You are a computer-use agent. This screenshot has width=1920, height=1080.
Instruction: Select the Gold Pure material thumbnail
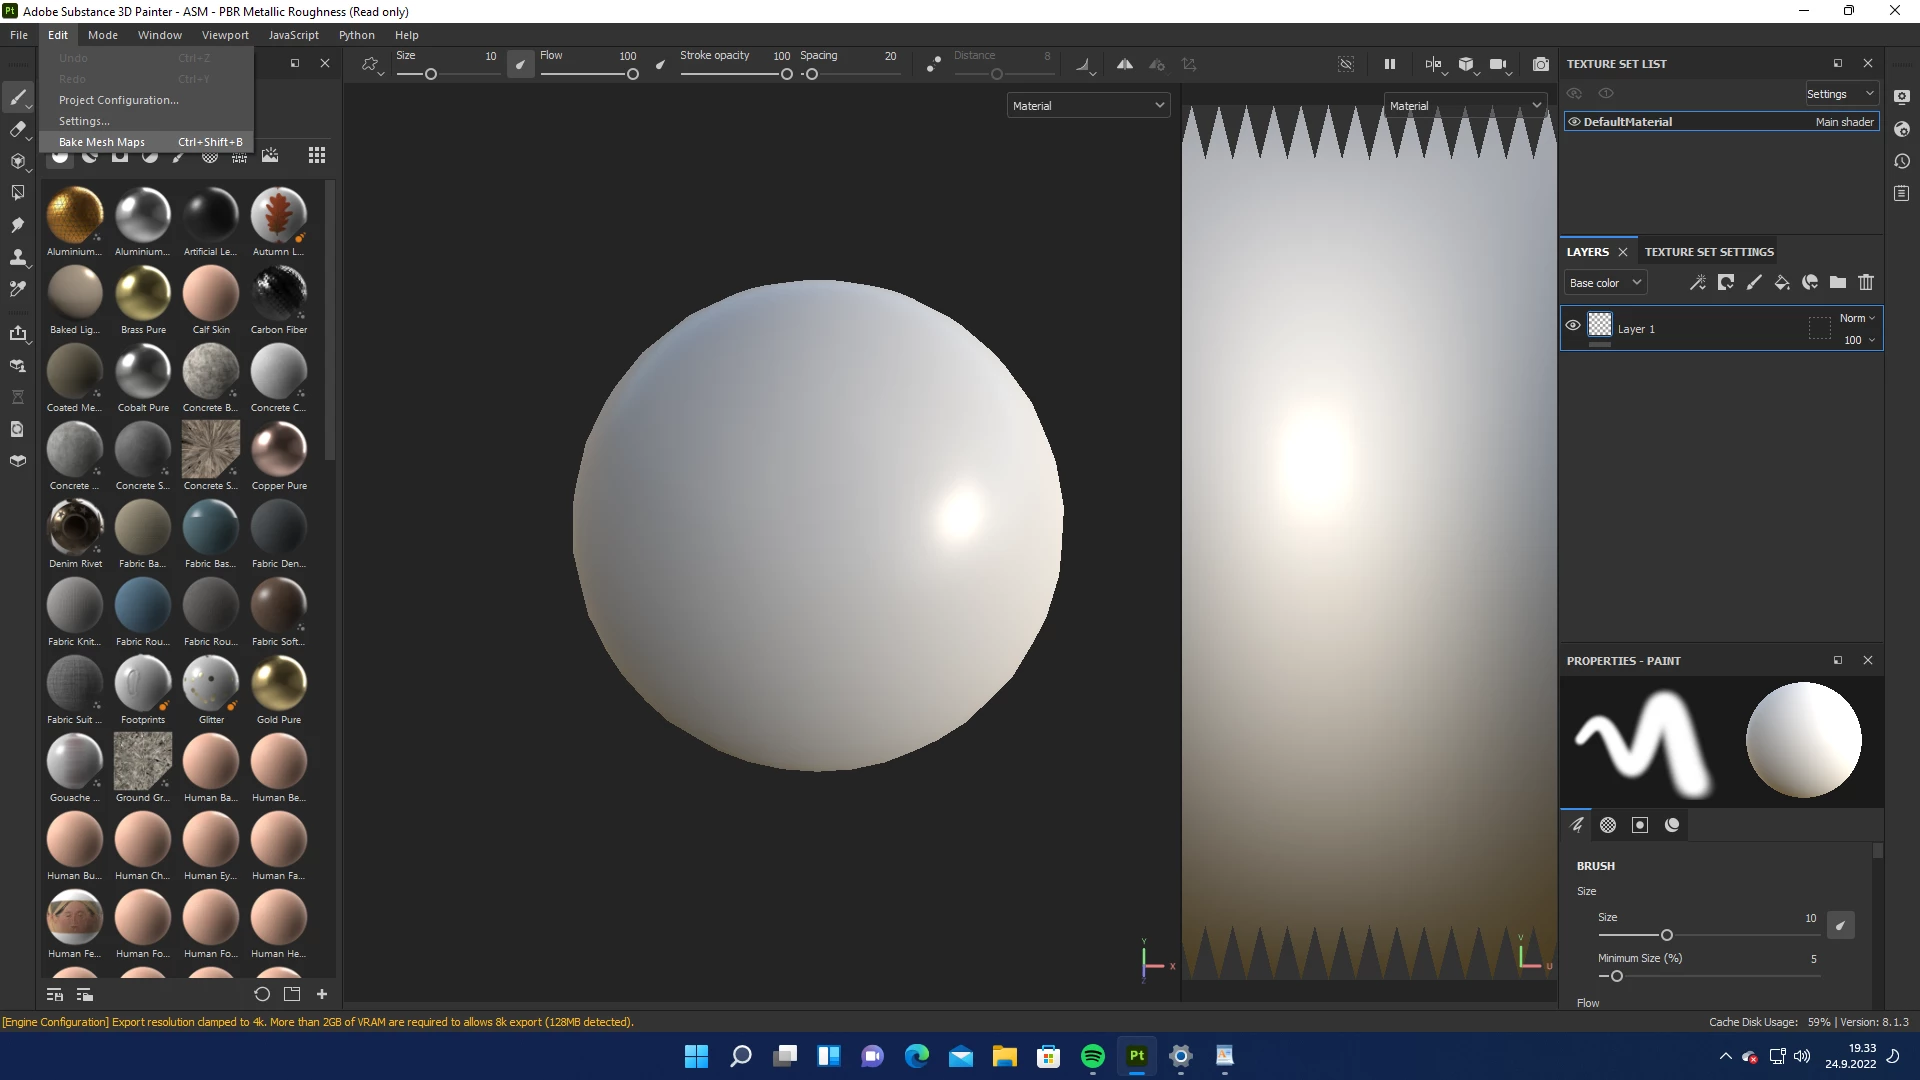point(278,684)
